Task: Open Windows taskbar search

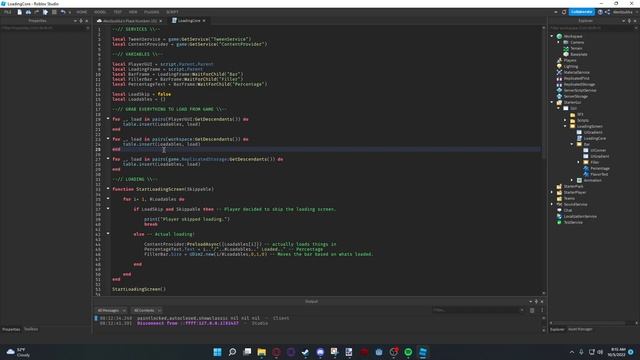Action: (232, 352)
